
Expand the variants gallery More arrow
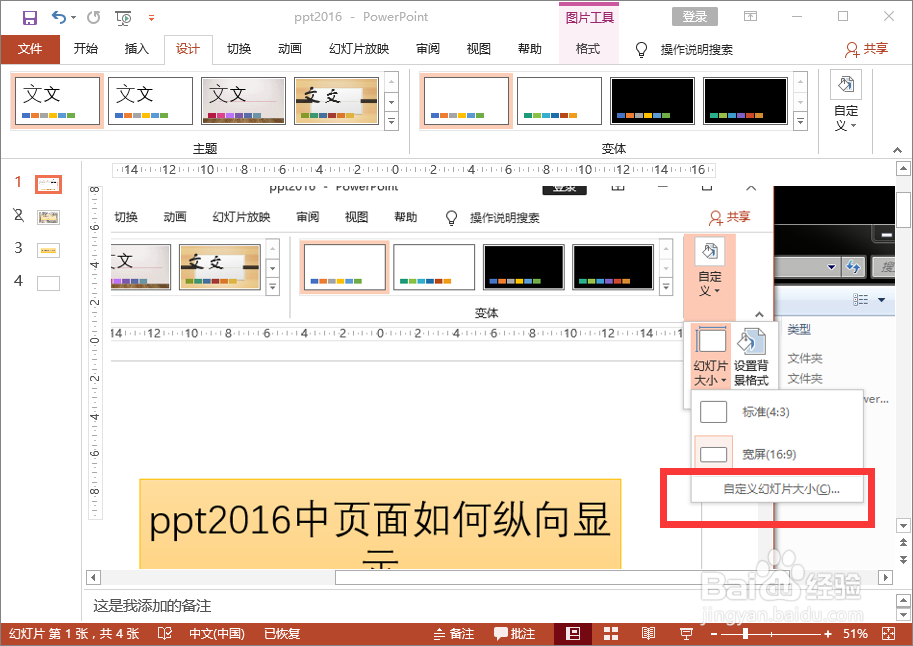coord(801,121)
